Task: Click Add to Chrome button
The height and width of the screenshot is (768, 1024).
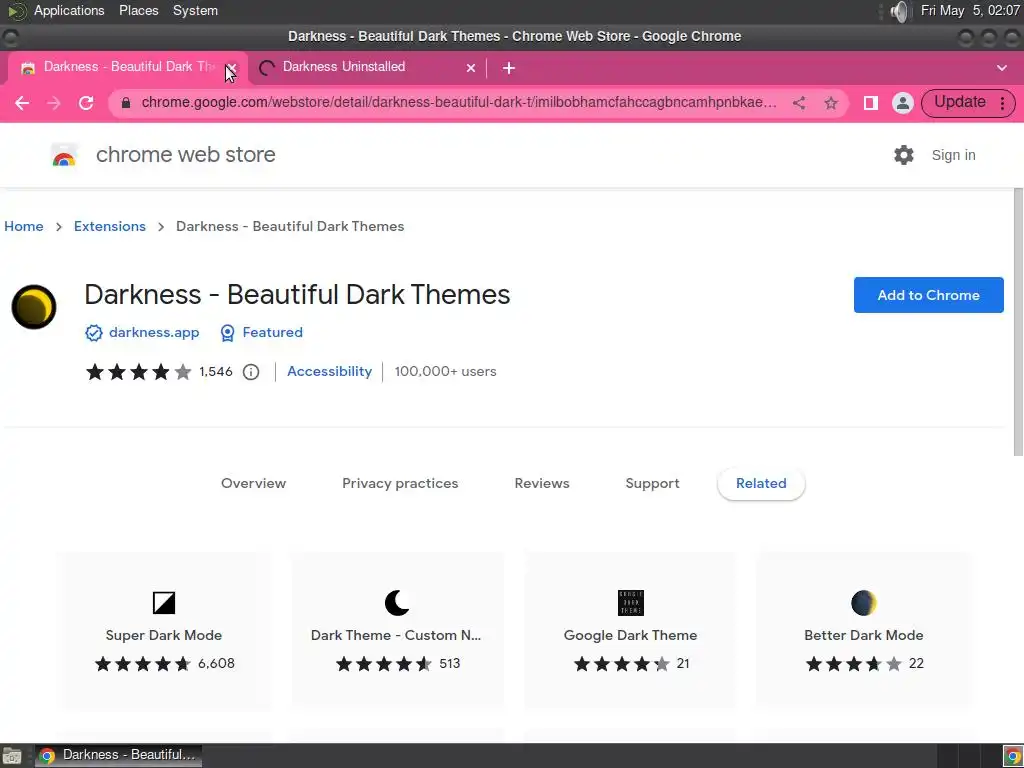Action: point(928,295)
